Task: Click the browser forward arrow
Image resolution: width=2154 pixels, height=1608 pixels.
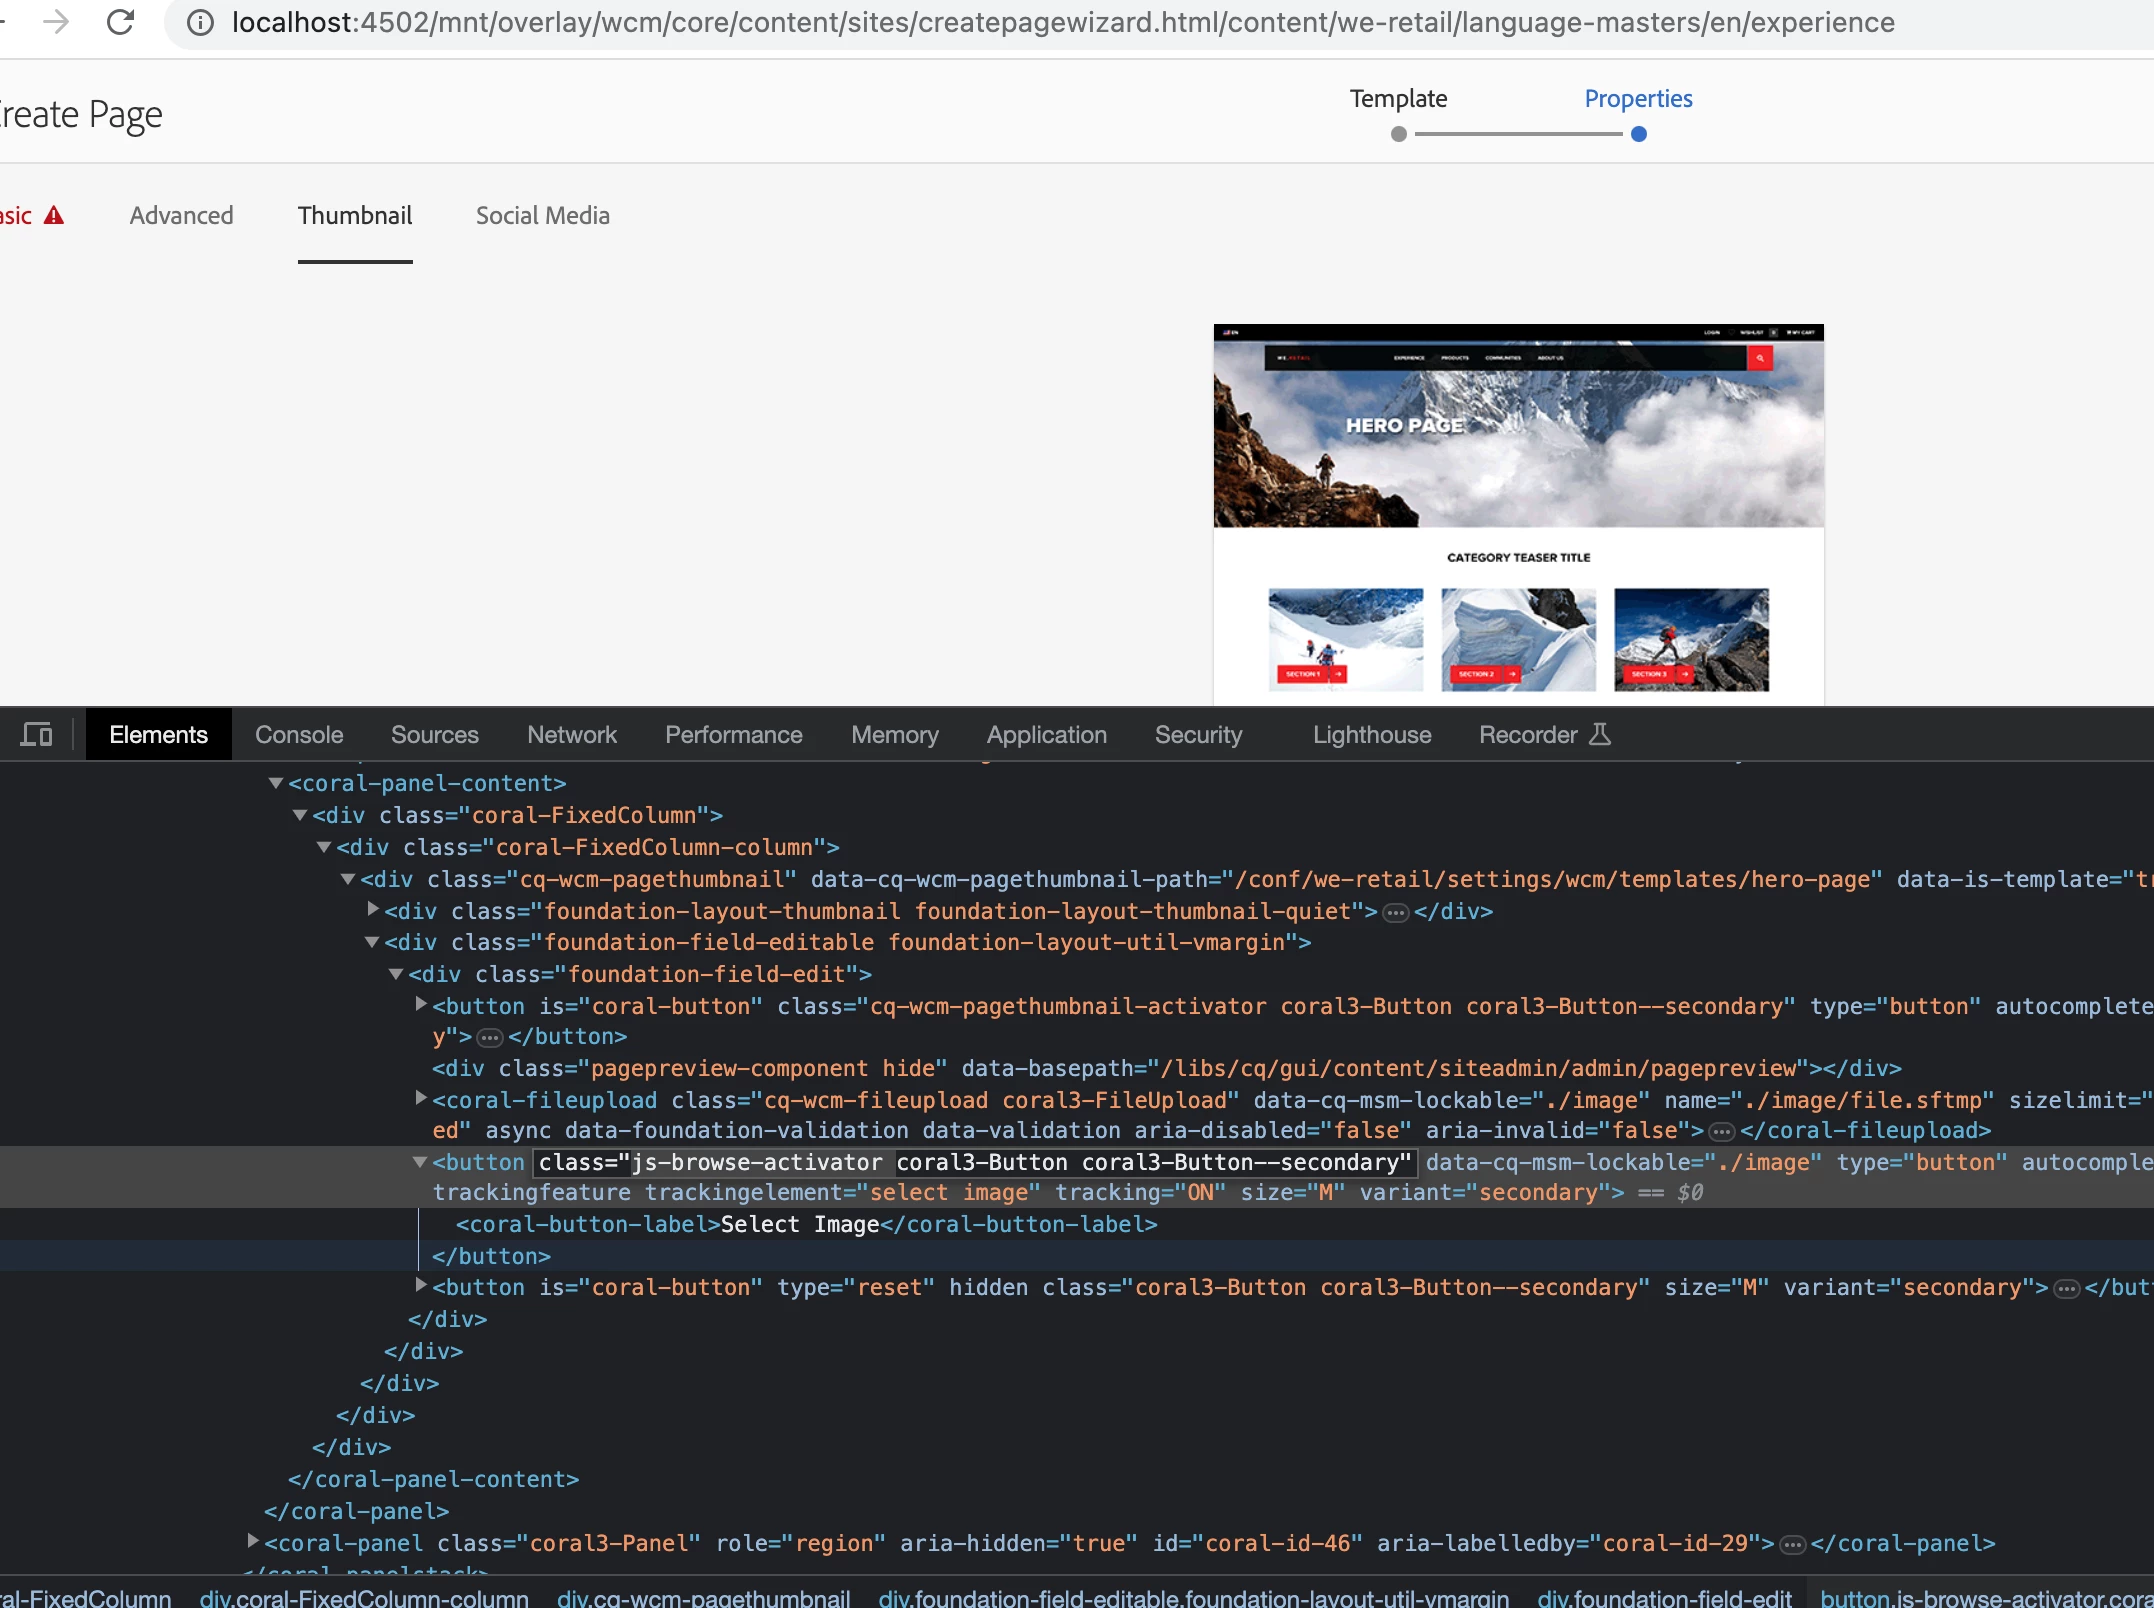Action: (x=56, y=22)
